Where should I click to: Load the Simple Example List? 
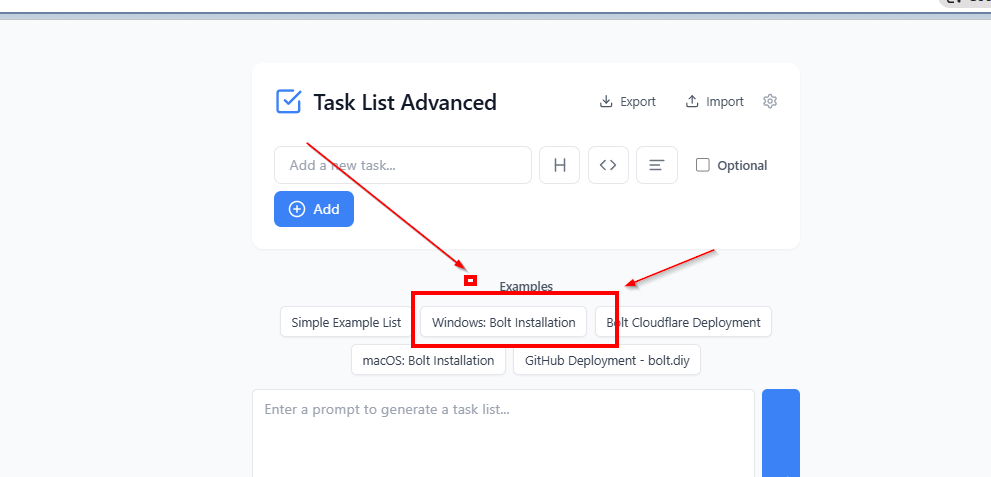pyautogui.click(x=346, y=322)
